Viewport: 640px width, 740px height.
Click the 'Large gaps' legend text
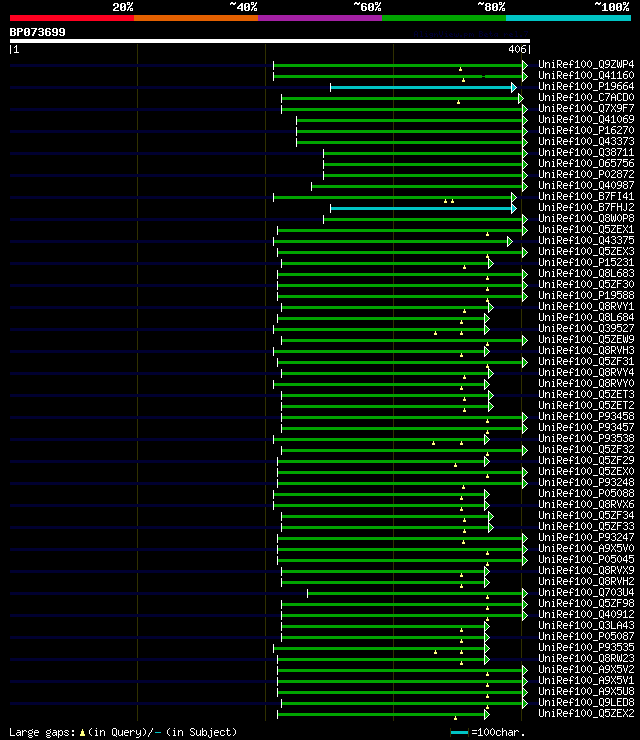pos(42,732)
